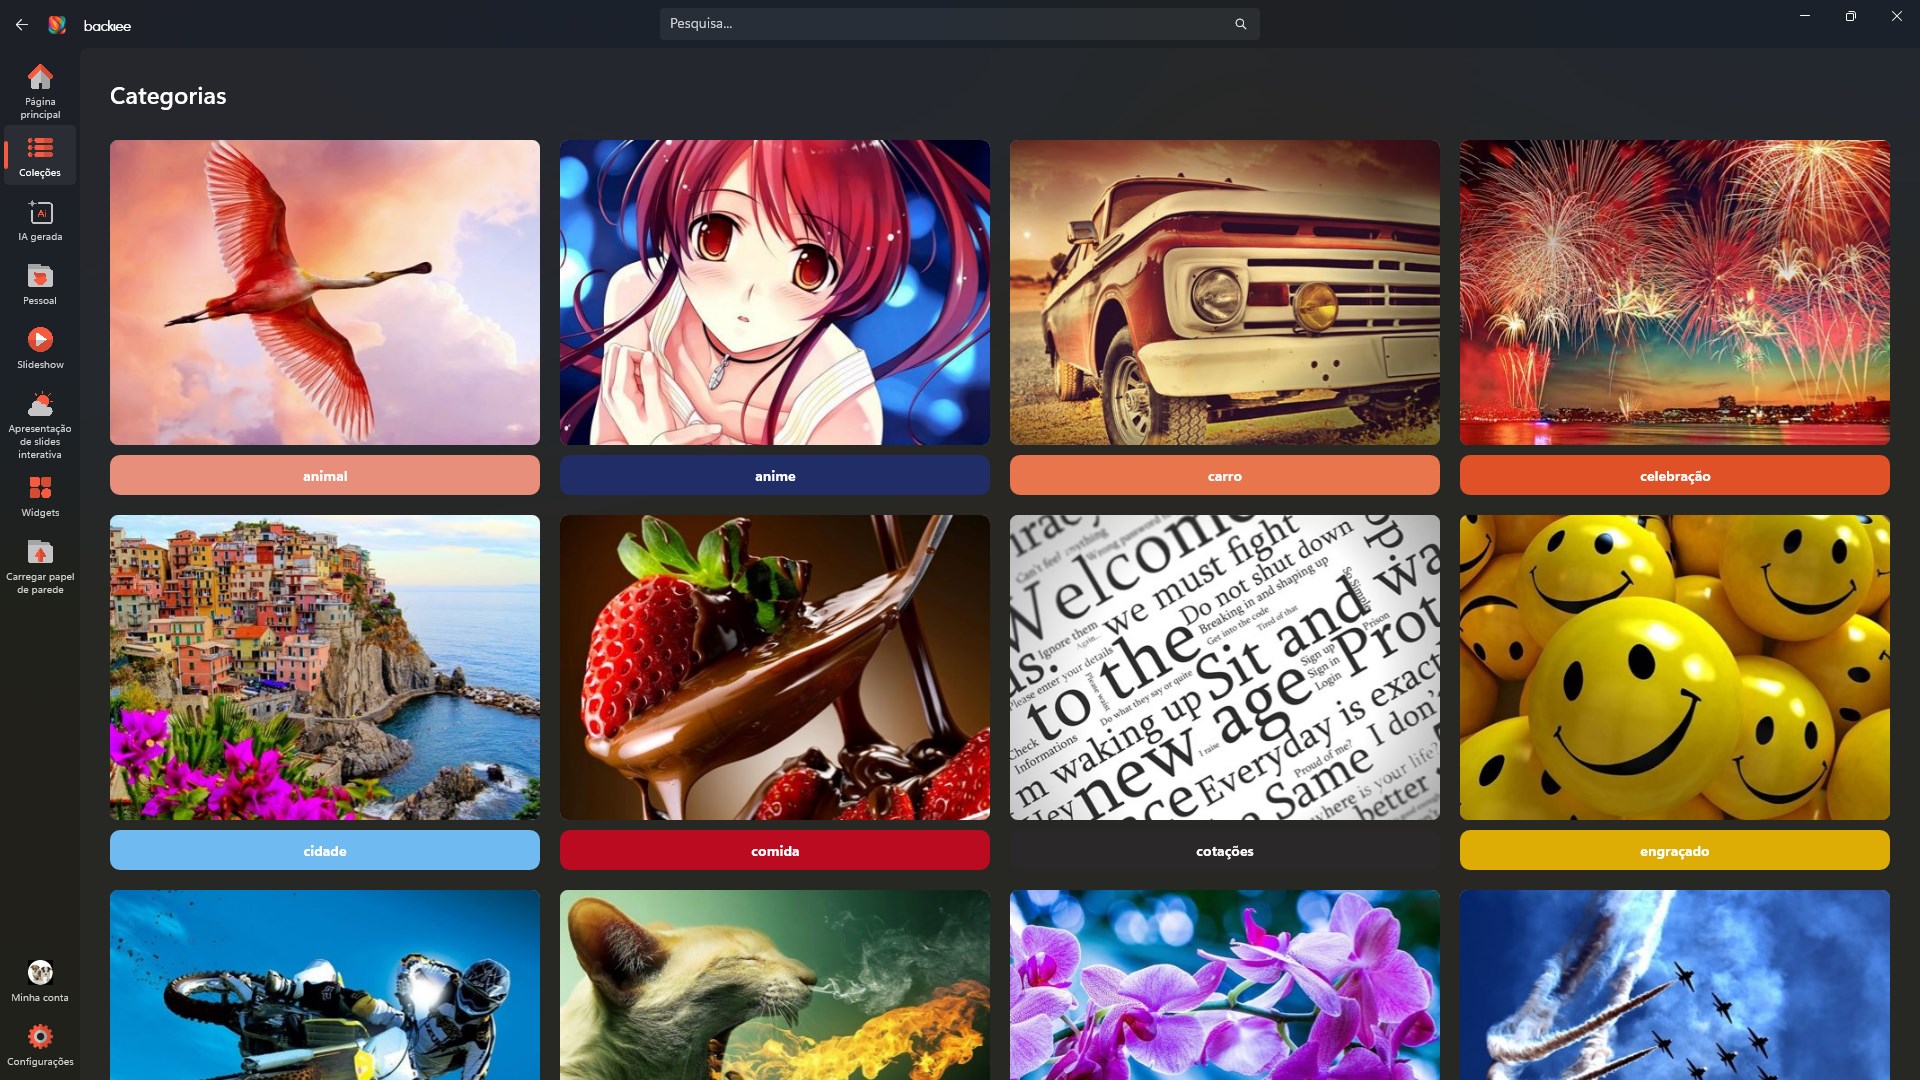Open Configurações gear icon
This screenshot has height=1080, width=1920.
point(40,1037)
